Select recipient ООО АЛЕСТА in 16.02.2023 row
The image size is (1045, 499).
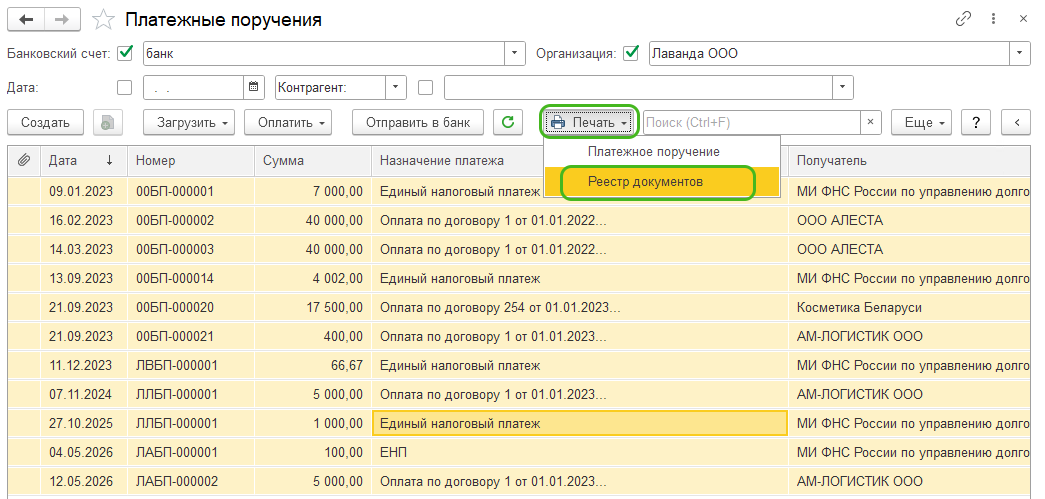point(910,221)
